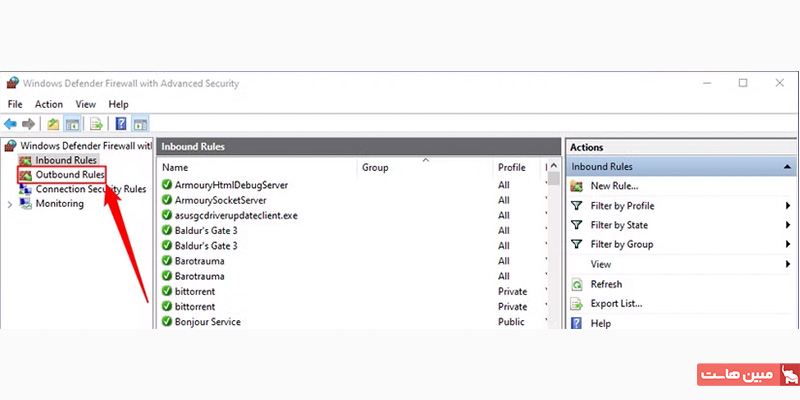Viewport: 800px width, 400px height.
Task: Click the root Windows Defender Firewall tree icon
Action: click(x=10, y=146)
